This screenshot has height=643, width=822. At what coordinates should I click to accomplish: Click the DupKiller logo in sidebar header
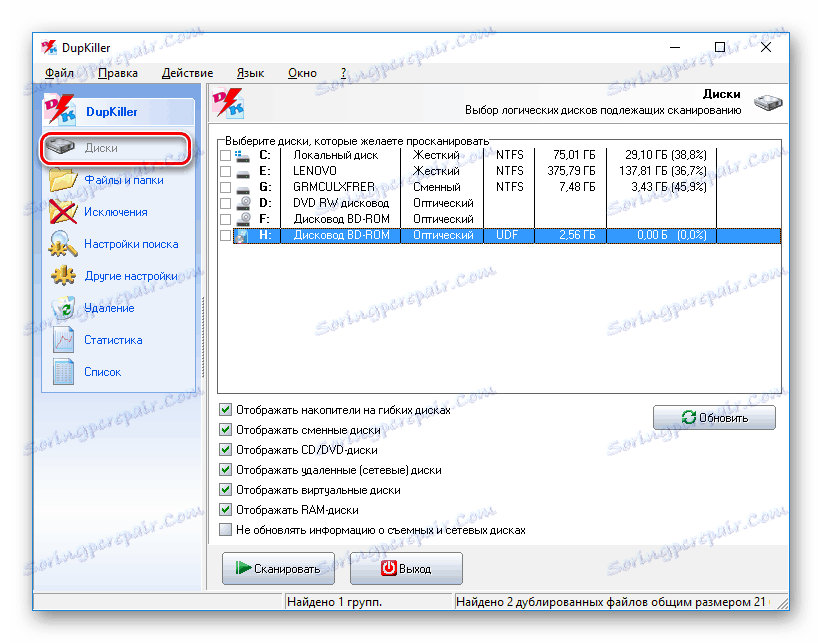click(x=60, y=109)
